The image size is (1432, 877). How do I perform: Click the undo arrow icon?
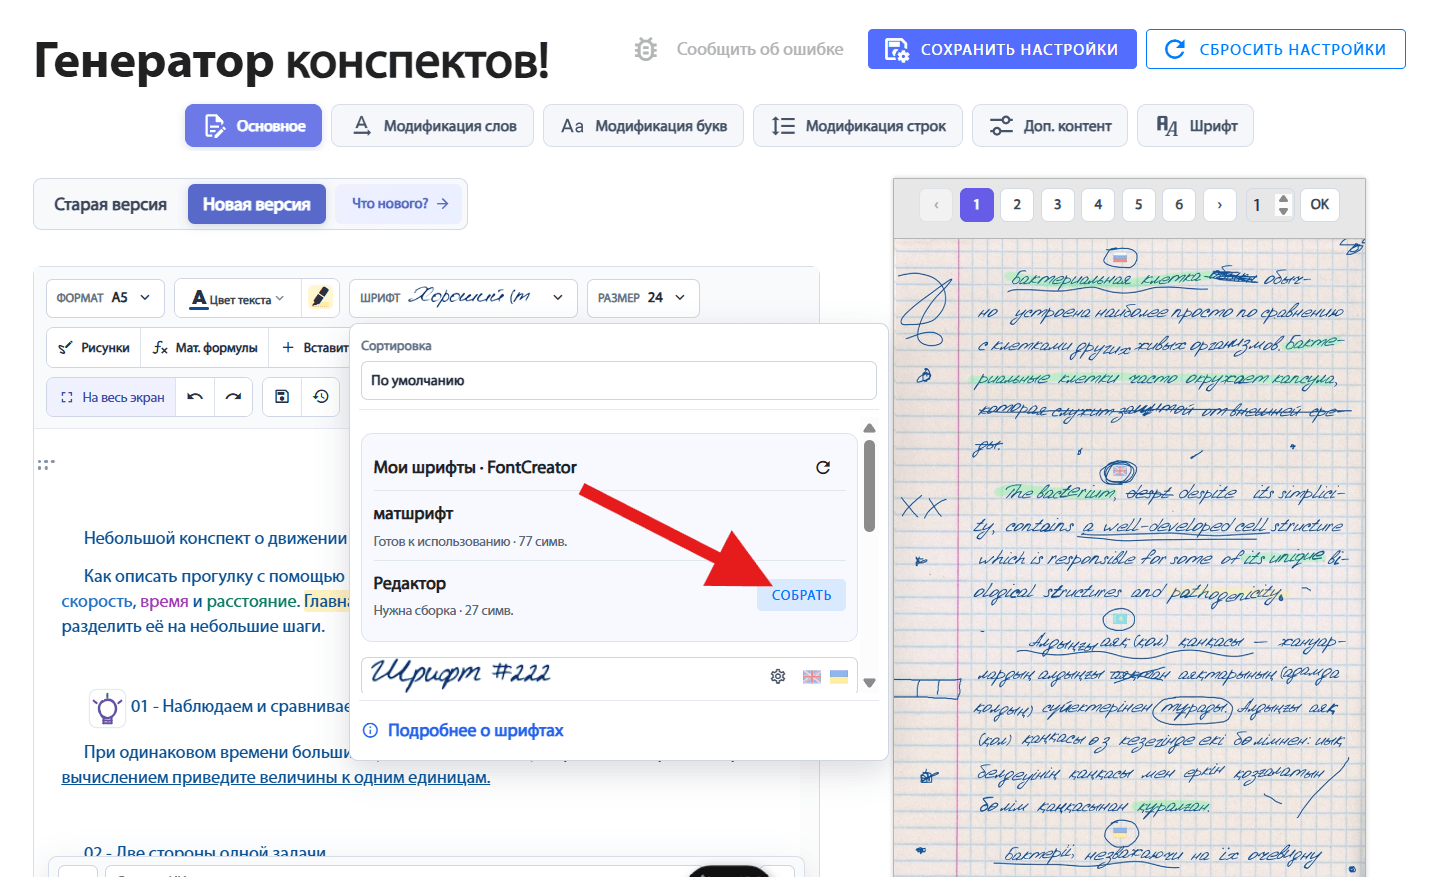pos(195,397)
